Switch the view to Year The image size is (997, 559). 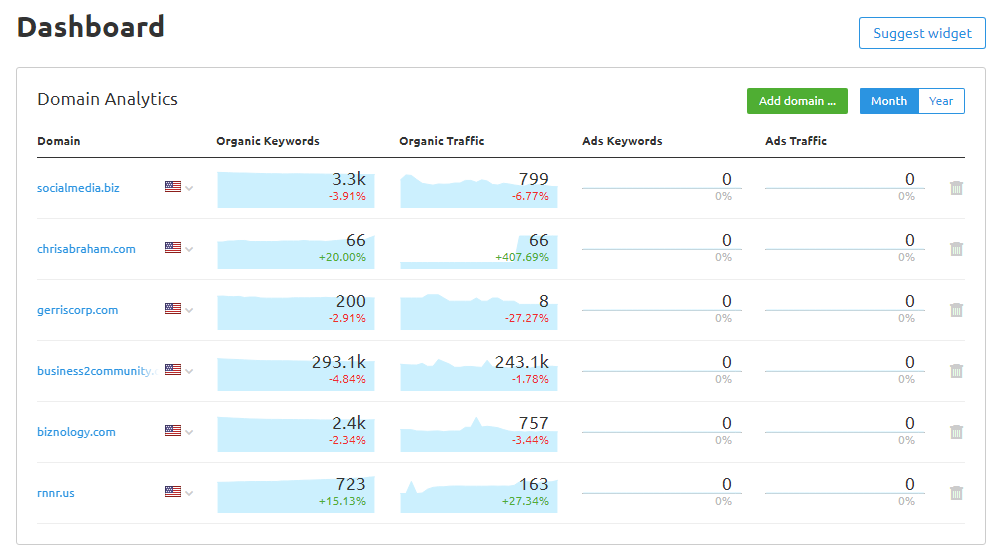click(x=941, y=101)
